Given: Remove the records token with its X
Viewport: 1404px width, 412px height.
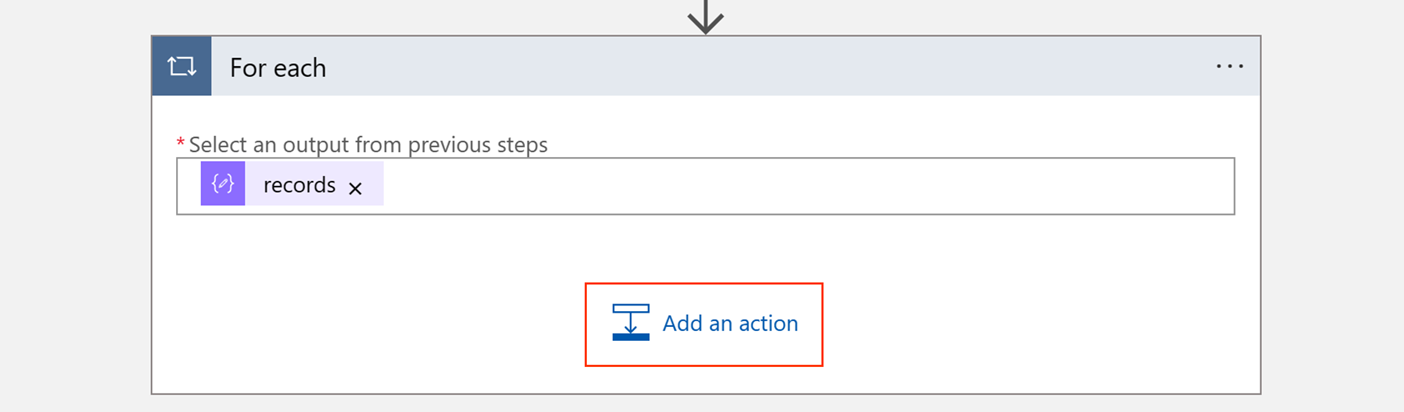Looking at the screenshot, I should tap(355, 188).
